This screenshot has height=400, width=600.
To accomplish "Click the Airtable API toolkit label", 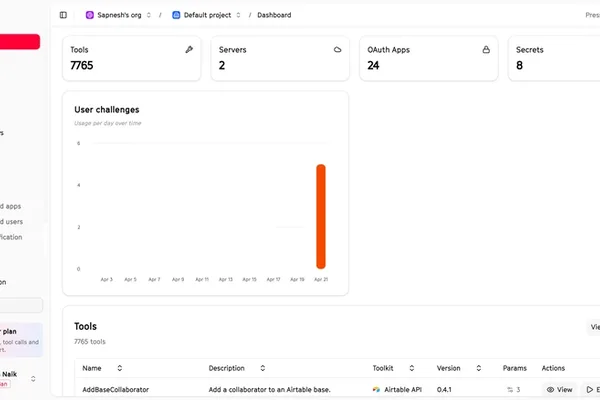I will pos(403,389).
